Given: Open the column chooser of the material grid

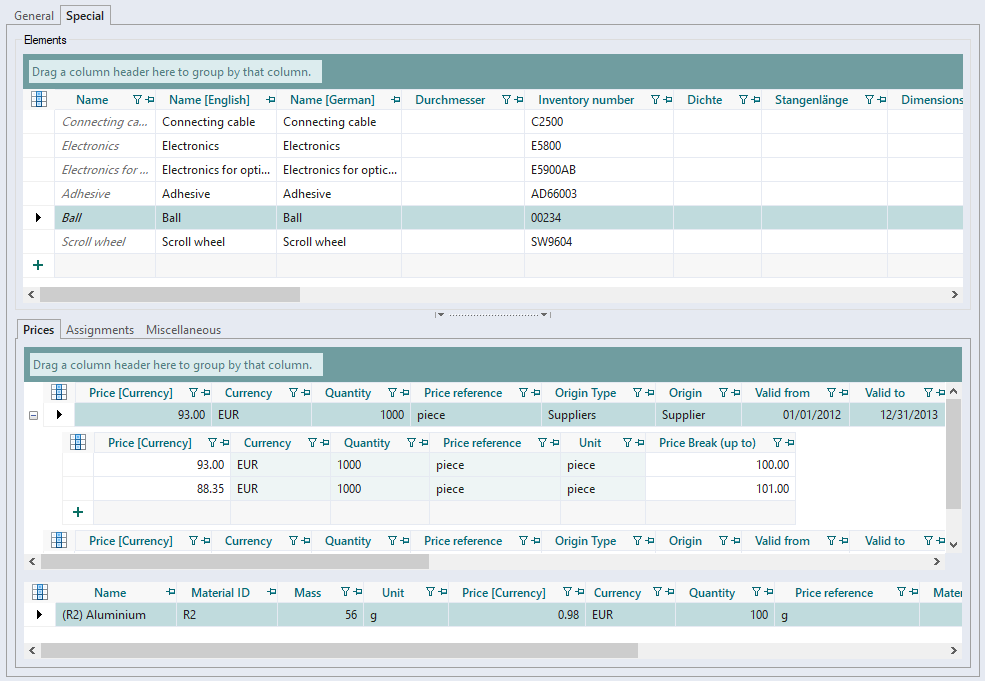Looking at the screenshot, I should click(x=39, y=592).
